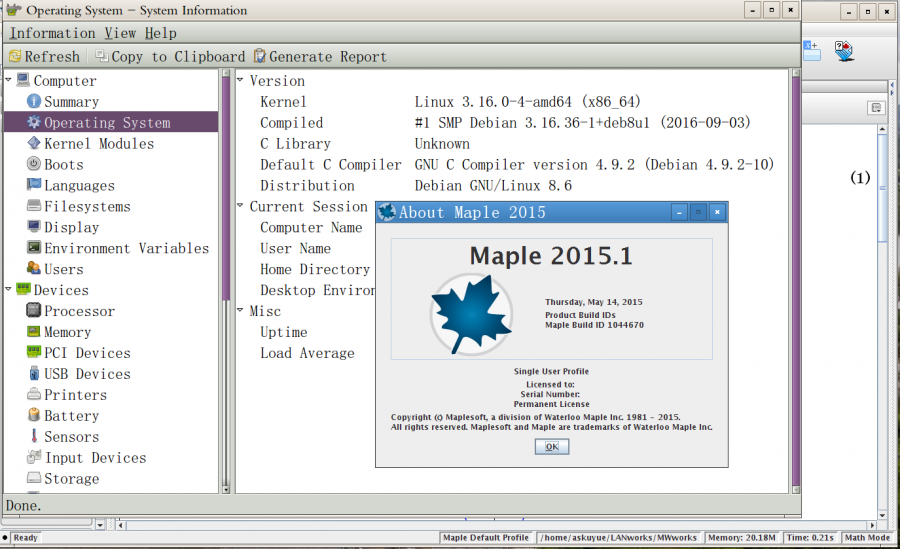Click the Sensors thermometer icon
900x549 pixels.
(34, 436)
